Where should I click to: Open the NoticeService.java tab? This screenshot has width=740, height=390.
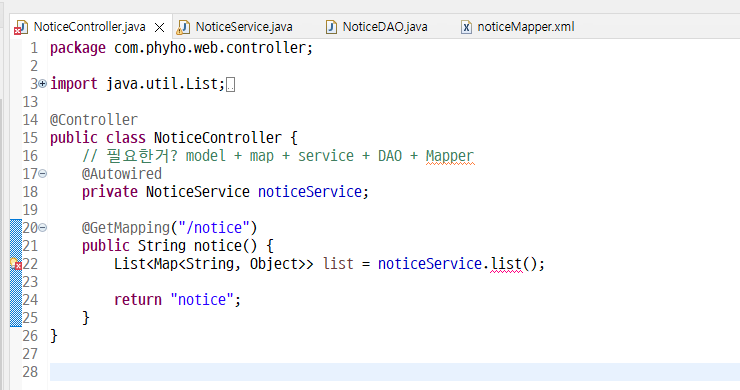(x=244, y=27)
